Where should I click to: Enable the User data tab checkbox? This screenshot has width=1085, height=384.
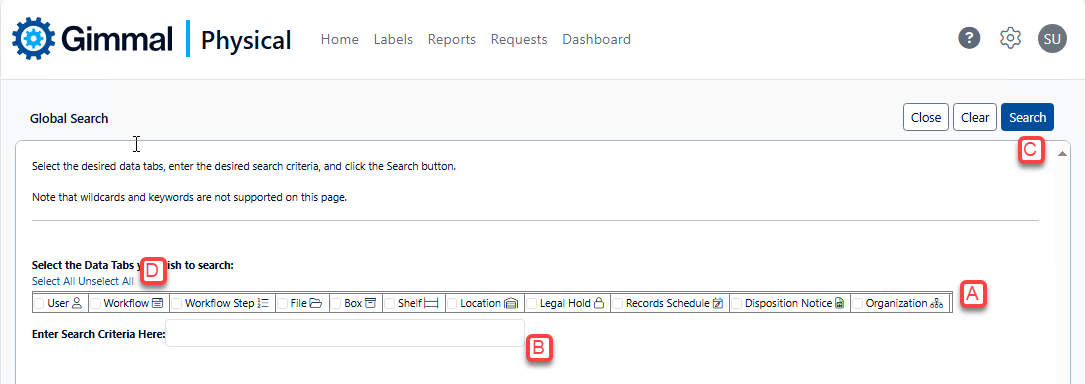coord(40,303)
